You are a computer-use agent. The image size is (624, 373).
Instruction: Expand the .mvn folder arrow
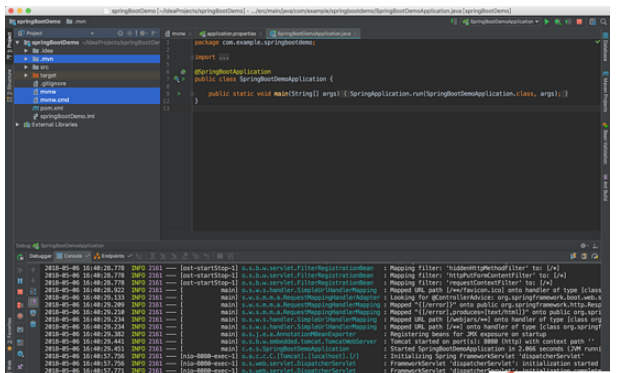(x=26, y=59)
